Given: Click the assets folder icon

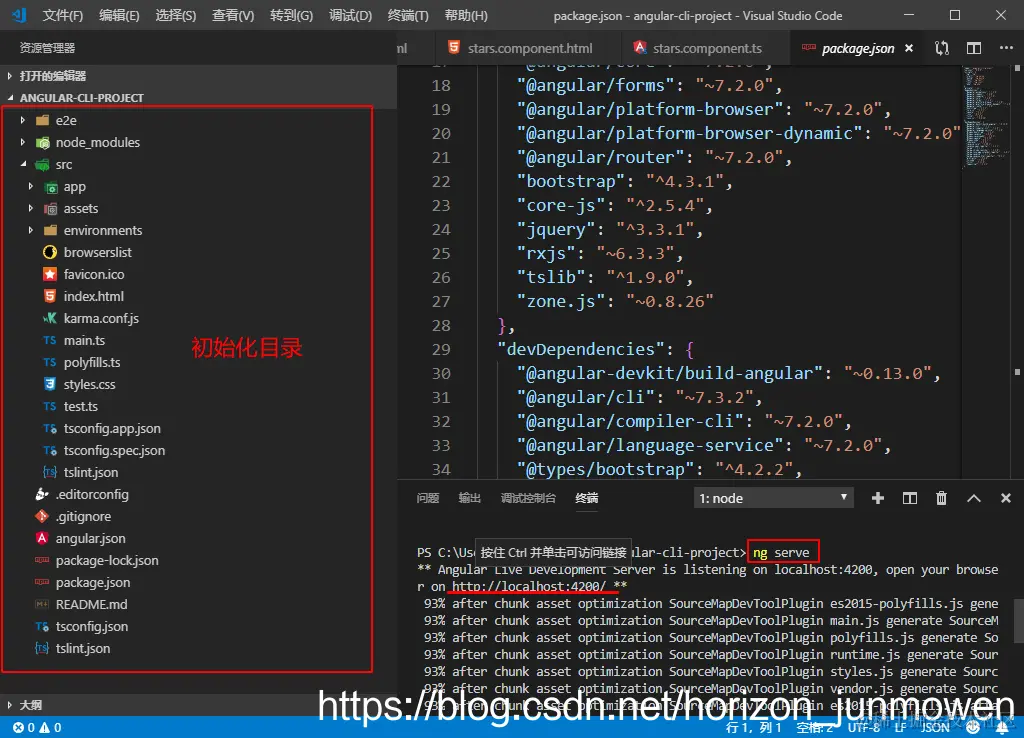Looking at the screenshot, I should tap(50, 209).
